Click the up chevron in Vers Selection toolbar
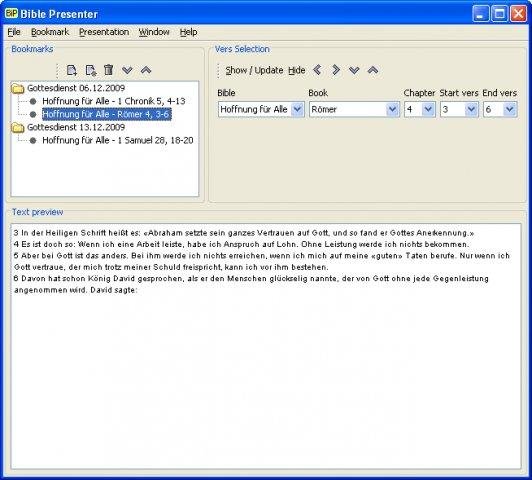 point(373,70)
